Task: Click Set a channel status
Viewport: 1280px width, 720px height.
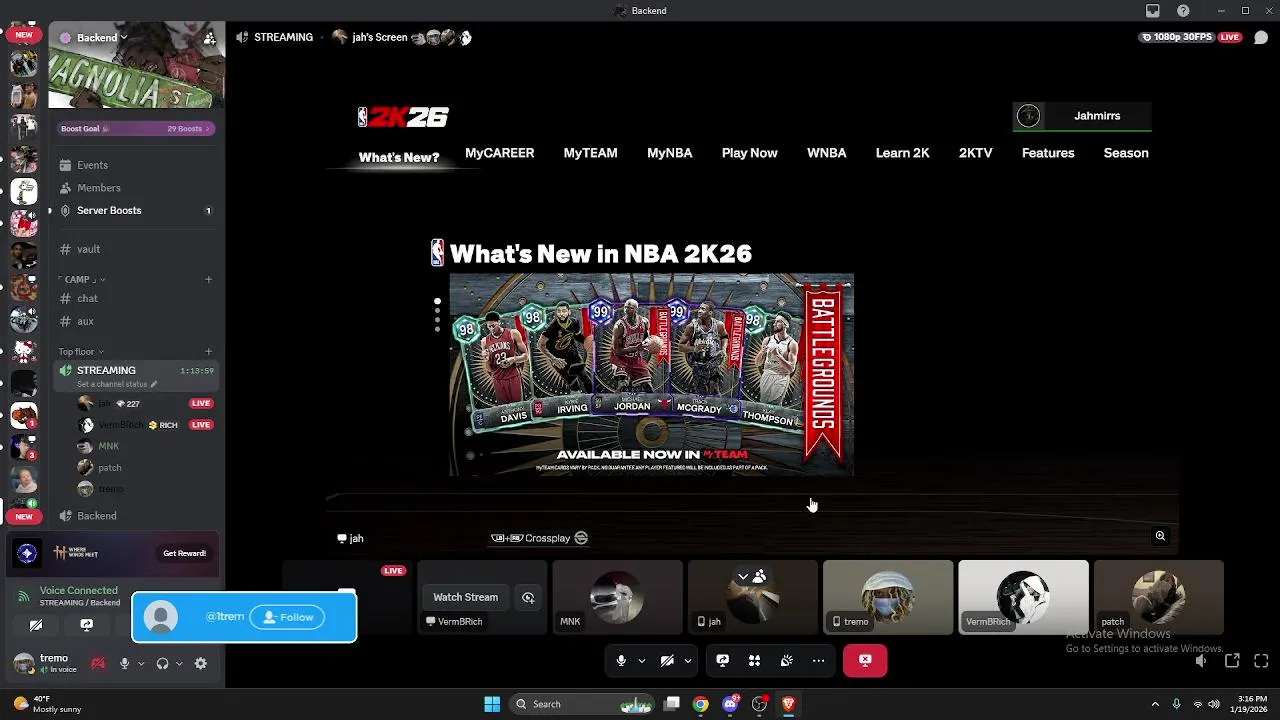Action: click(x=116, y=384)
